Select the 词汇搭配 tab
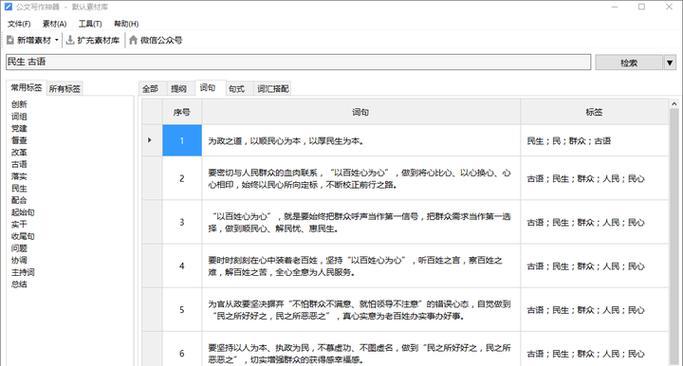The width and height of the screenshot is (683, 366). (x=273, y=89)
